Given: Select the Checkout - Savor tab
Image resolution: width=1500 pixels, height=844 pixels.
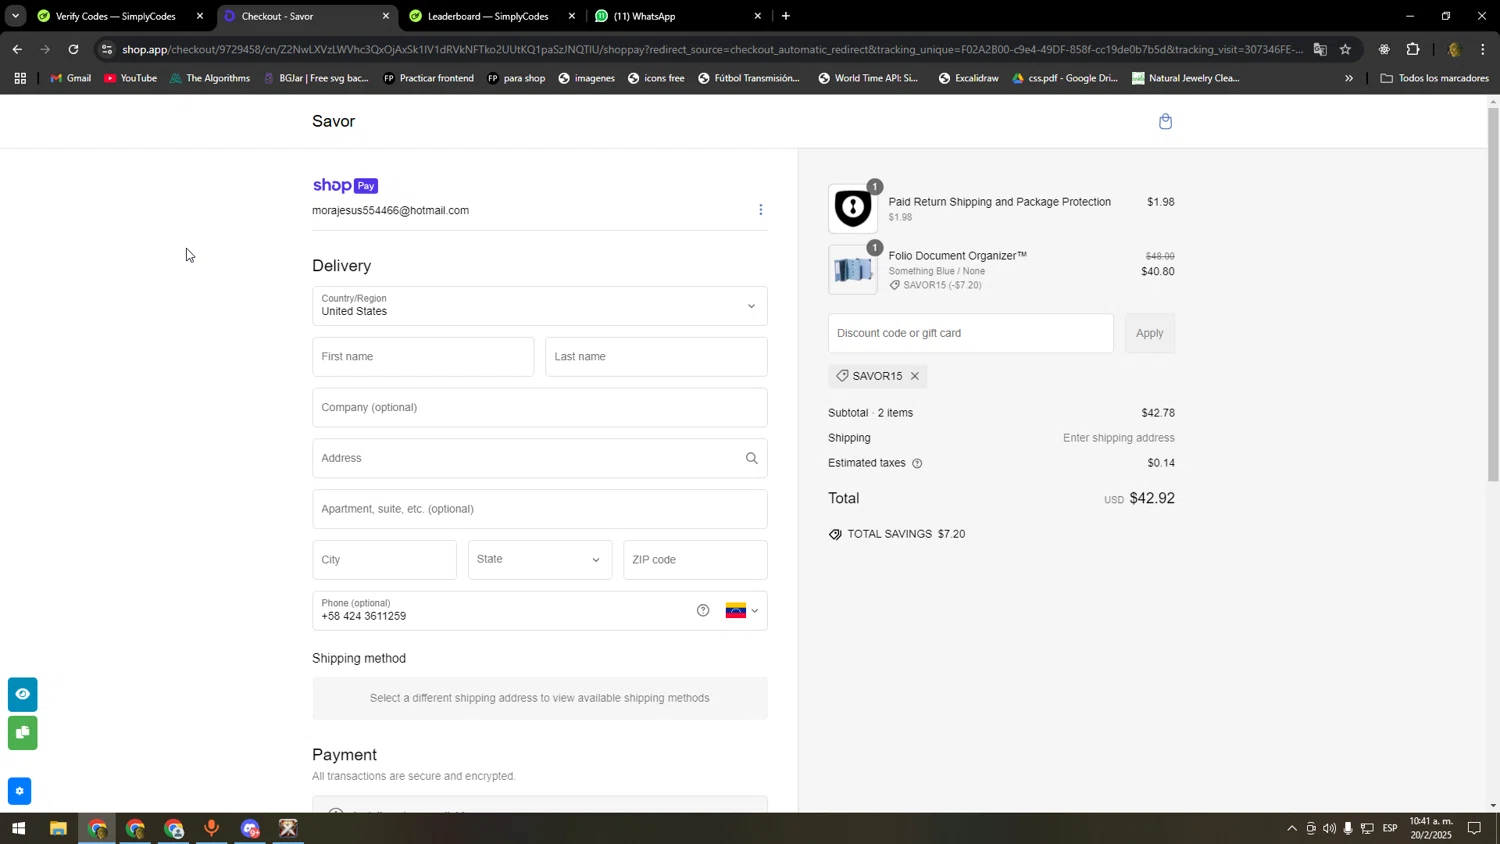Looking at the screenshot, I should pos(277,16).
